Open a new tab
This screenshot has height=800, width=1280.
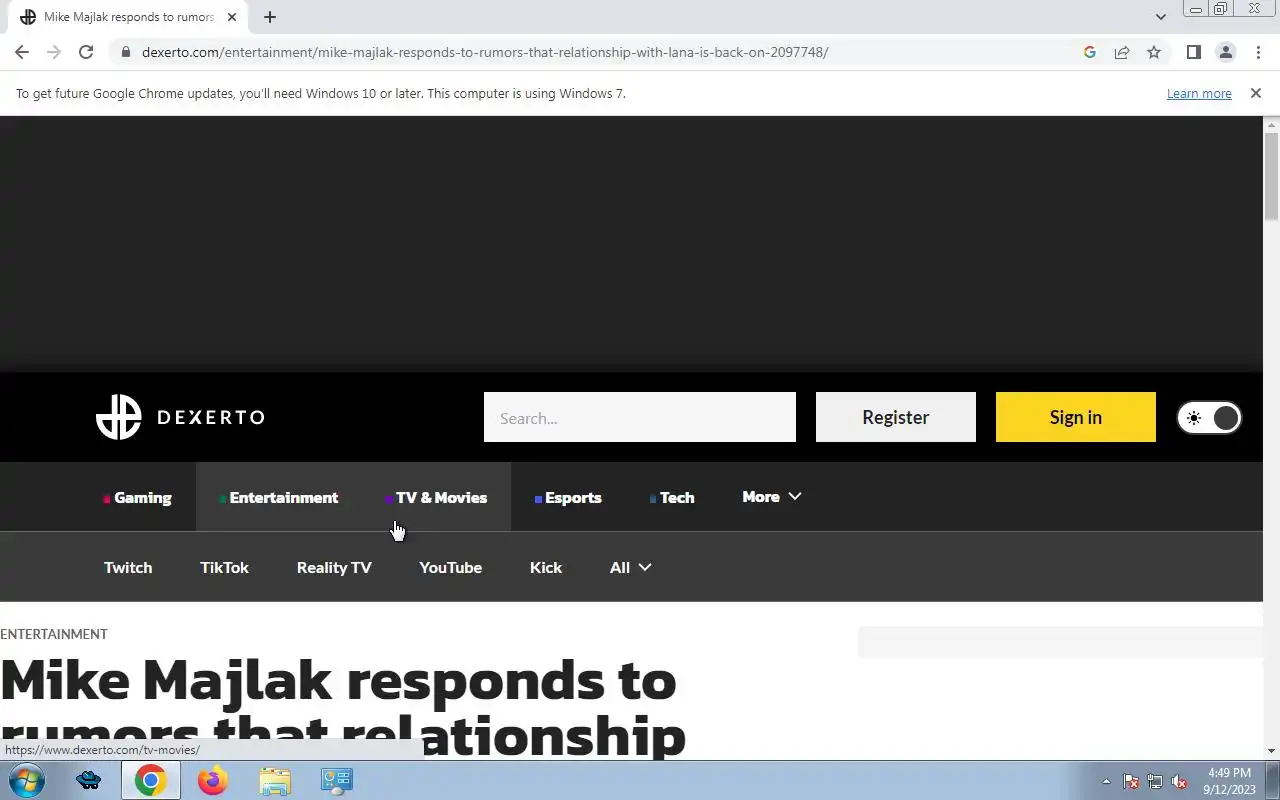(x=270, y=17)
